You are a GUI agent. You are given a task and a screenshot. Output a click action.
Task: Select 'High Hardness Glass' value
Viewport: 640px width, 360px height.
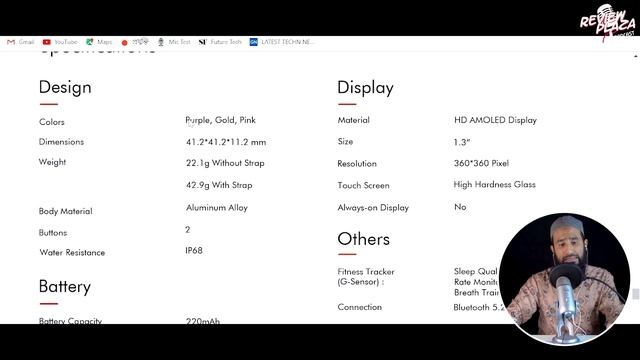(x=494, y=184)
